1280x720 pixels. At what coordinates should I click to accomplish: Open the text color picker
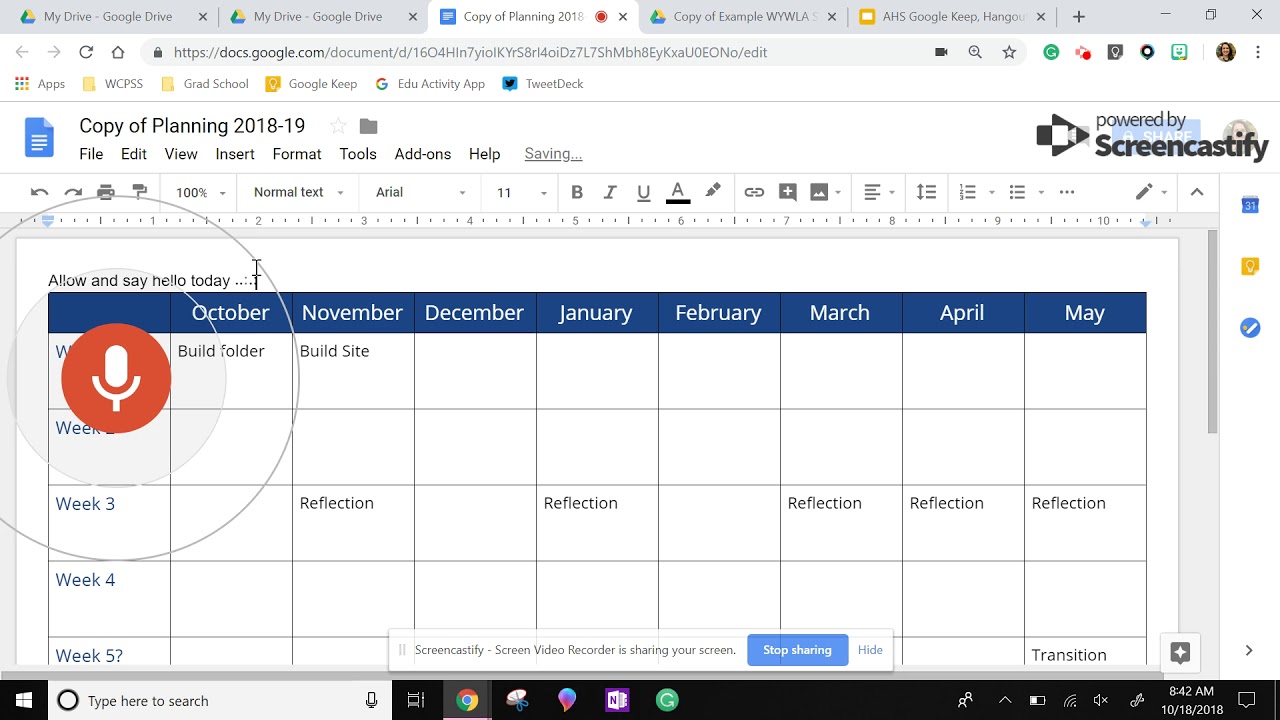tap(678, 192)
